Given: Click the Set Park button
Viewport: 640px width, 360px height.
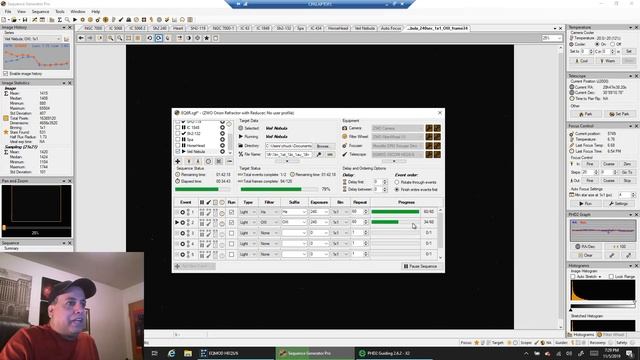Looking at the screenshot, I should (x=619, y=114).
